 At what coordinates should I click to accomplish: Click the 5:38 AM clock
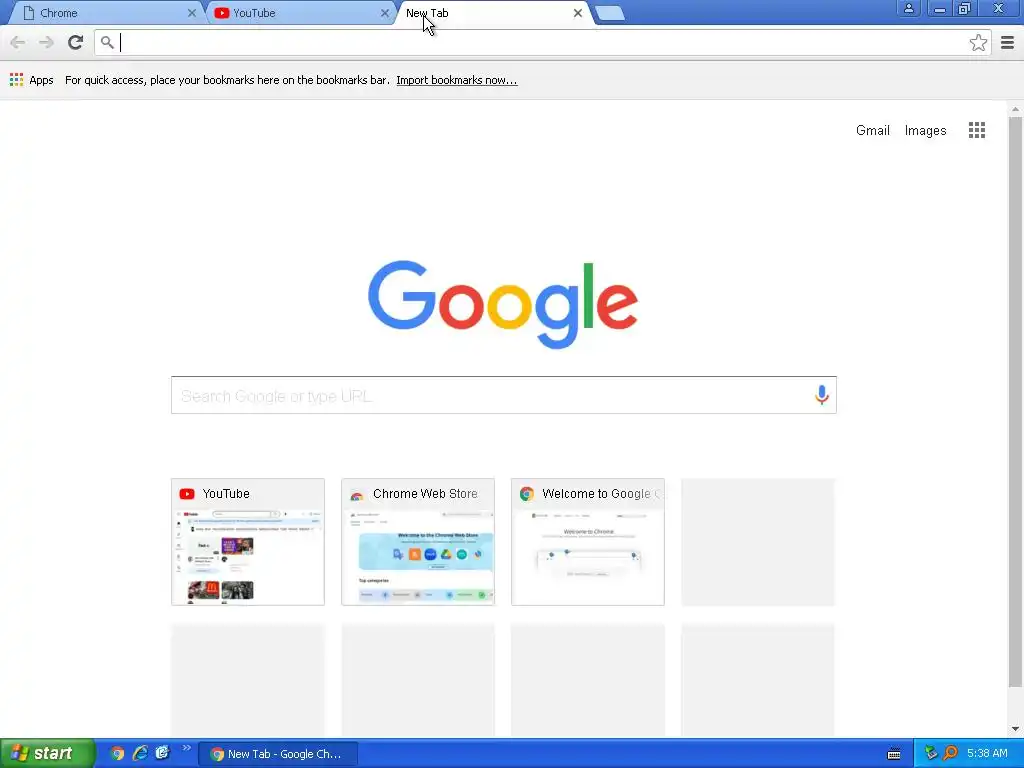987,754
